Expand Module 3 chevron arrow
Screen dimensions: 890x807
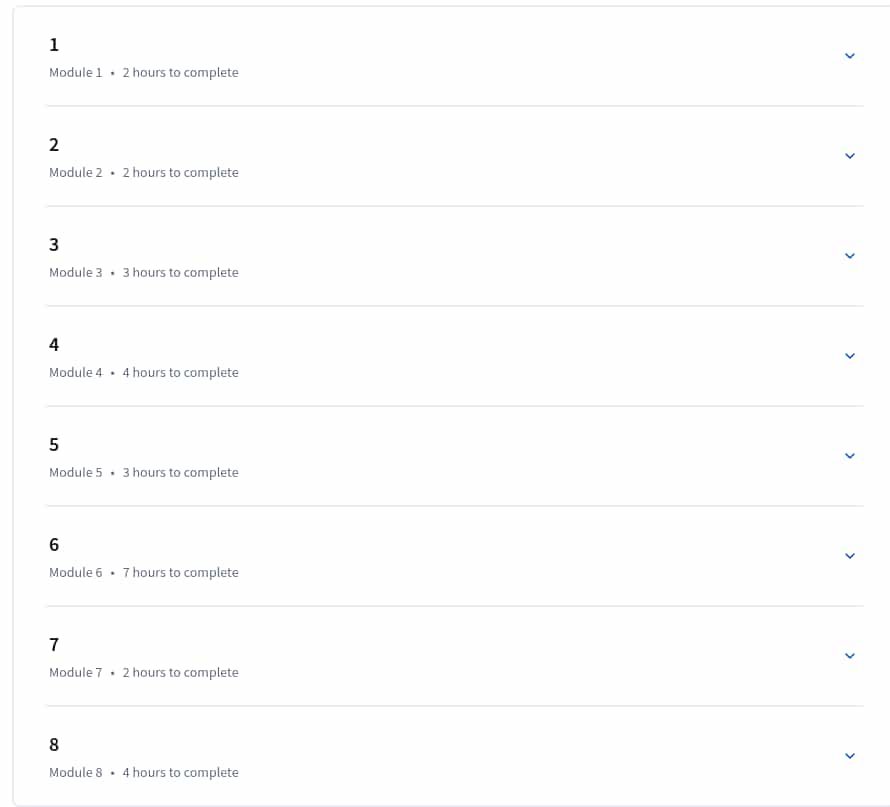point(850,255)
